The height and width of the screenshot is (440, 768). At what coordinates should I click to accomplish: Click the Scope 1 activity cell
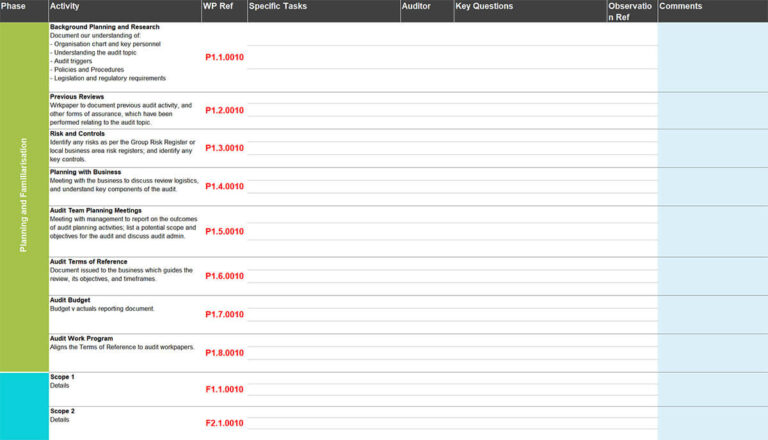[x=125, y=389]
